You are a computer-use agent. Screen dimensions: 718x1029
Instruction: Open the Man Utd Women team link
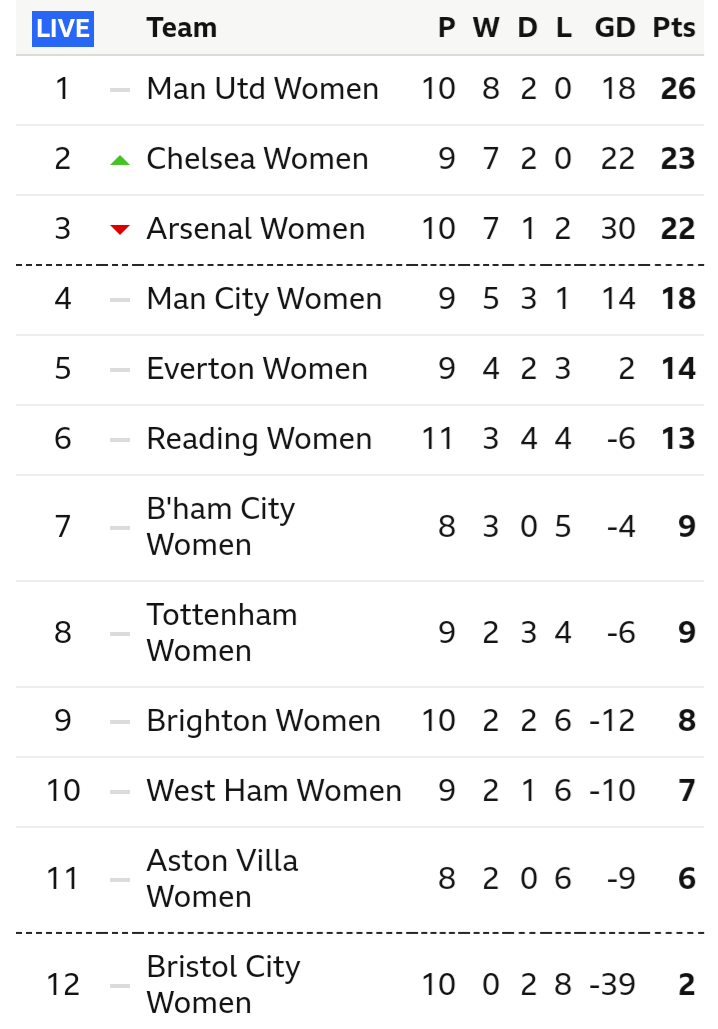pos(262,89)
